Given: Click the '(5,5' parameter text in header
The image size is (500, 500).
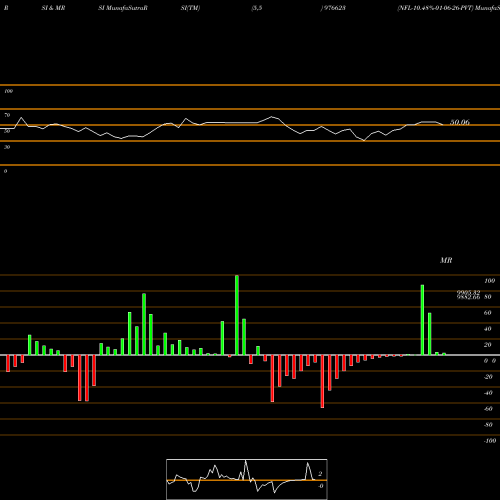Looking at the screenshot, I should (257, 8).
